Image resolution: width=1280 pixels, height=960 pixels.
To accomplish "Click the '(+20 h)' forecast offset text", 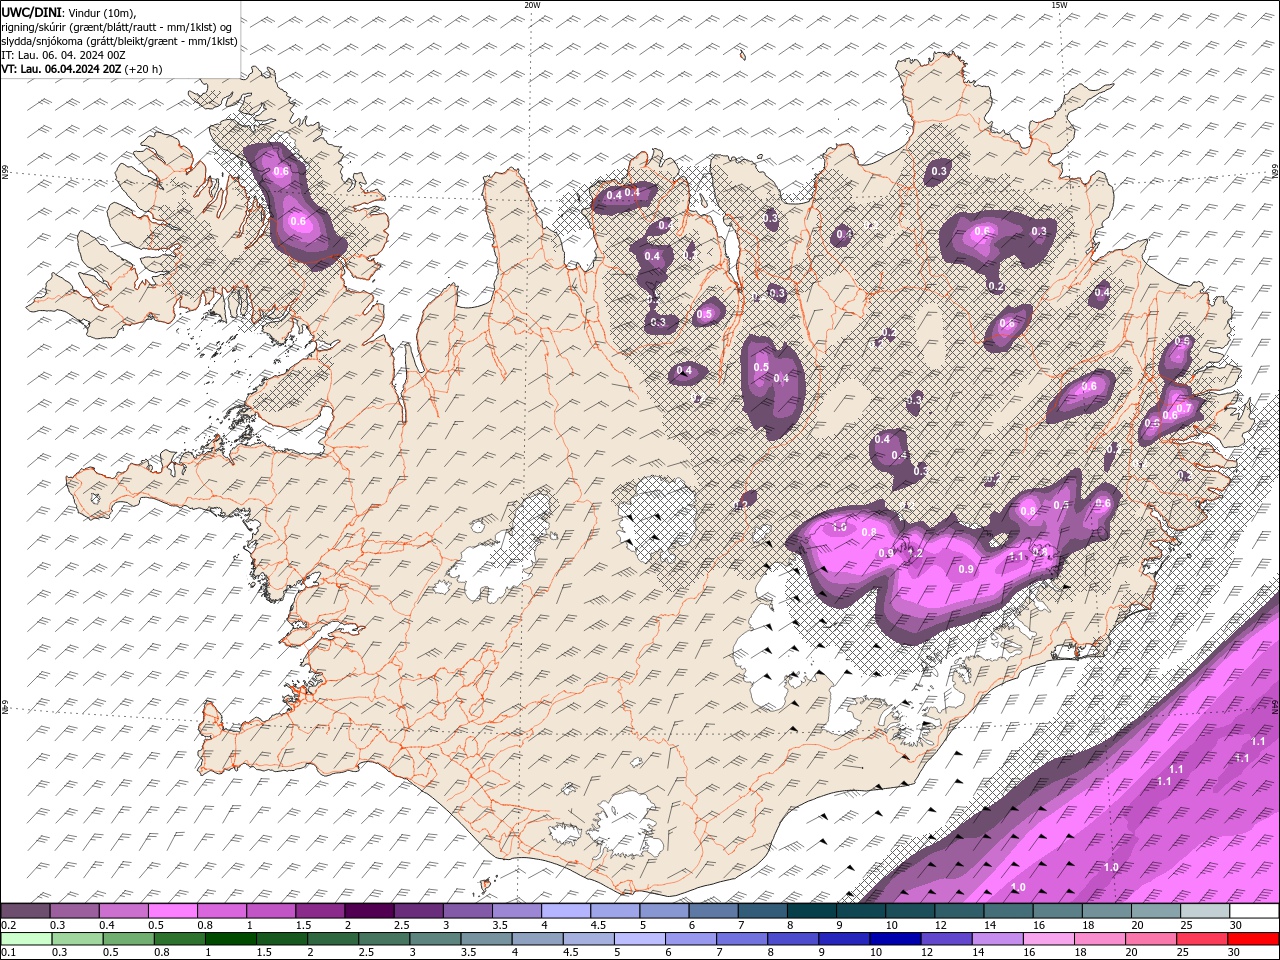I will tap(144, 69).
